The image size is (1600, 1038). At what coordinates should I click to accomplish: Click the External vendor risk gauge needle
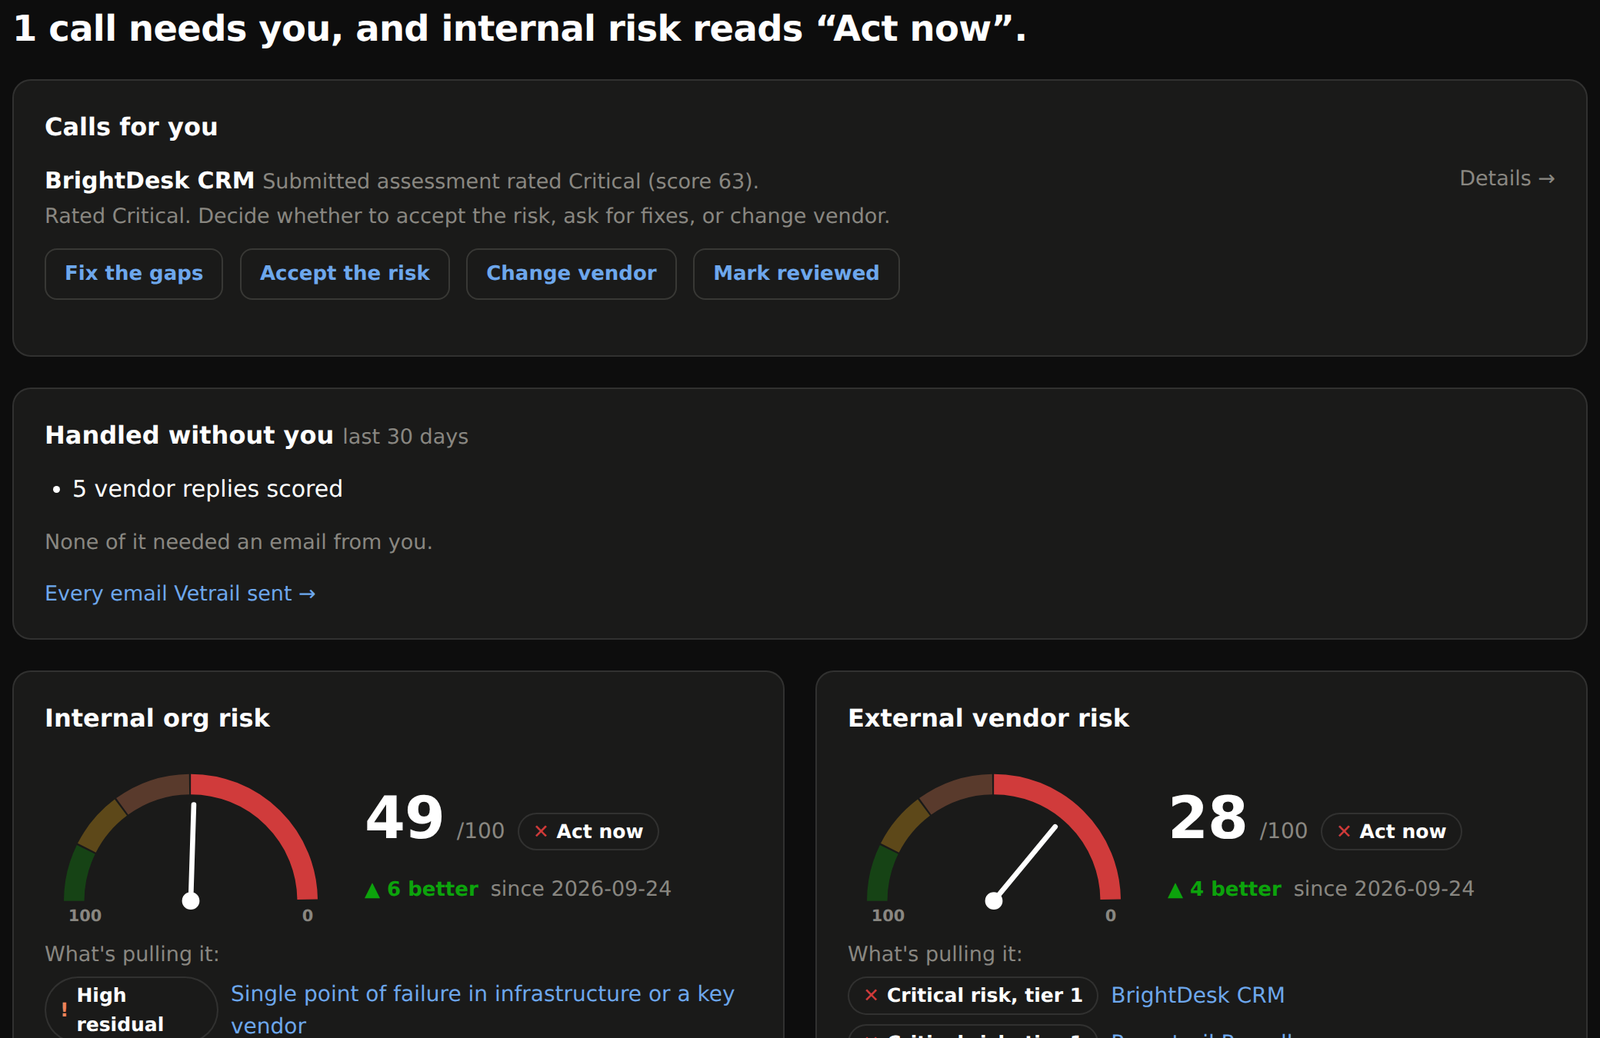[x=1024, y=865]
